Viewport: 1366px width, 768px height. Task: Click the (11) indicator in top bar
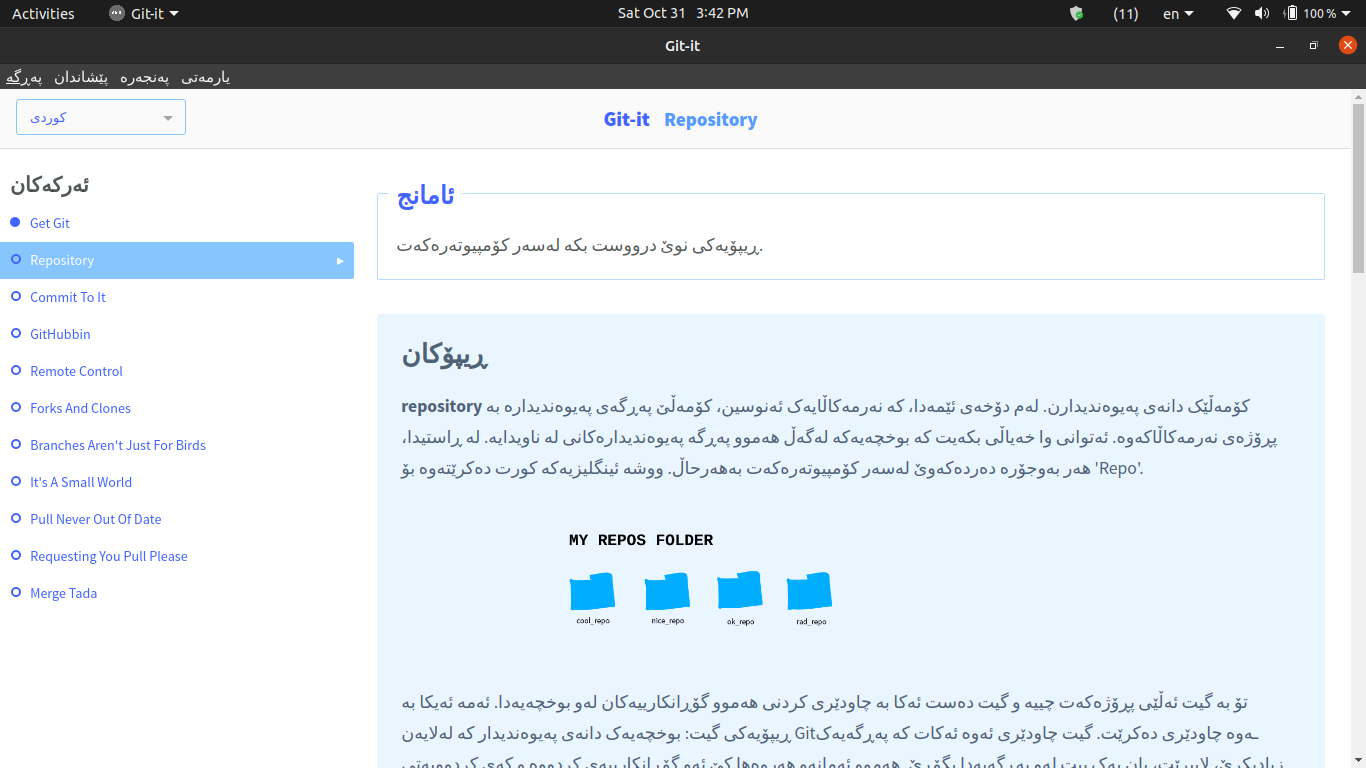(x=1126, y=14)
